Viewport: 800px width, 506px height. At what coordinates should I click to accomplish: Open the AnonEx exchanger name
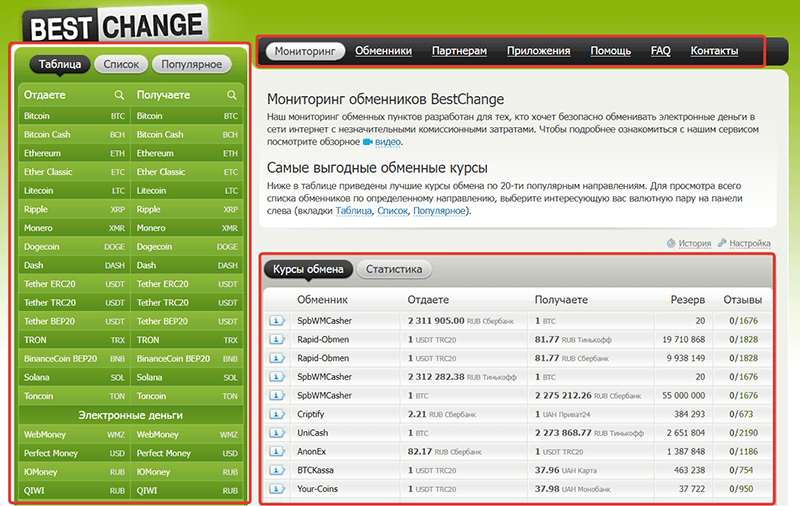(312, 451)
